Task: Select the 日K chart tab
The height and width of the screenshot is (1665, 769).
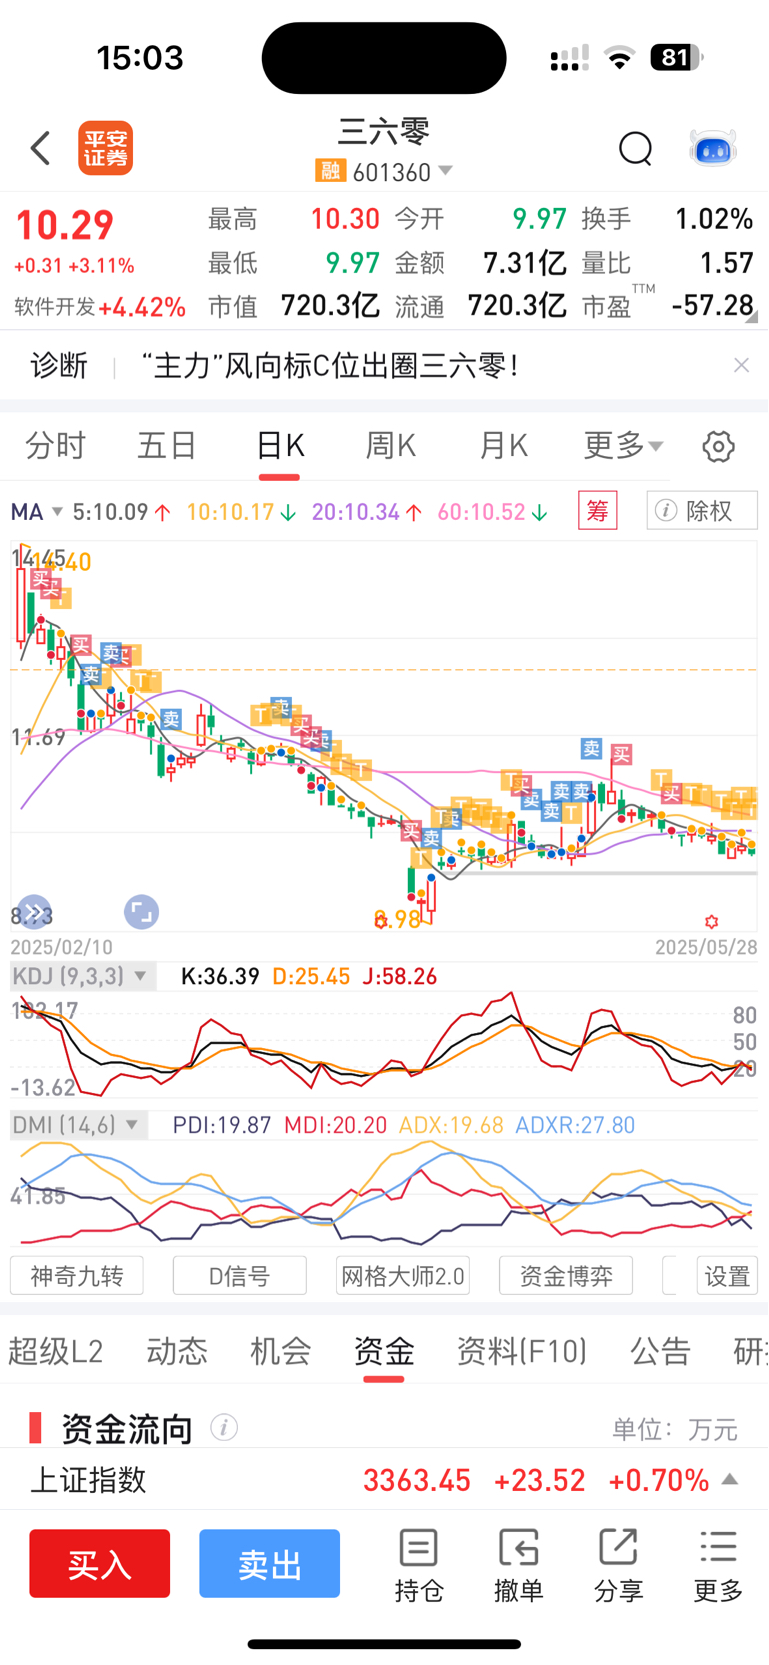Action: tap(280, 445)
